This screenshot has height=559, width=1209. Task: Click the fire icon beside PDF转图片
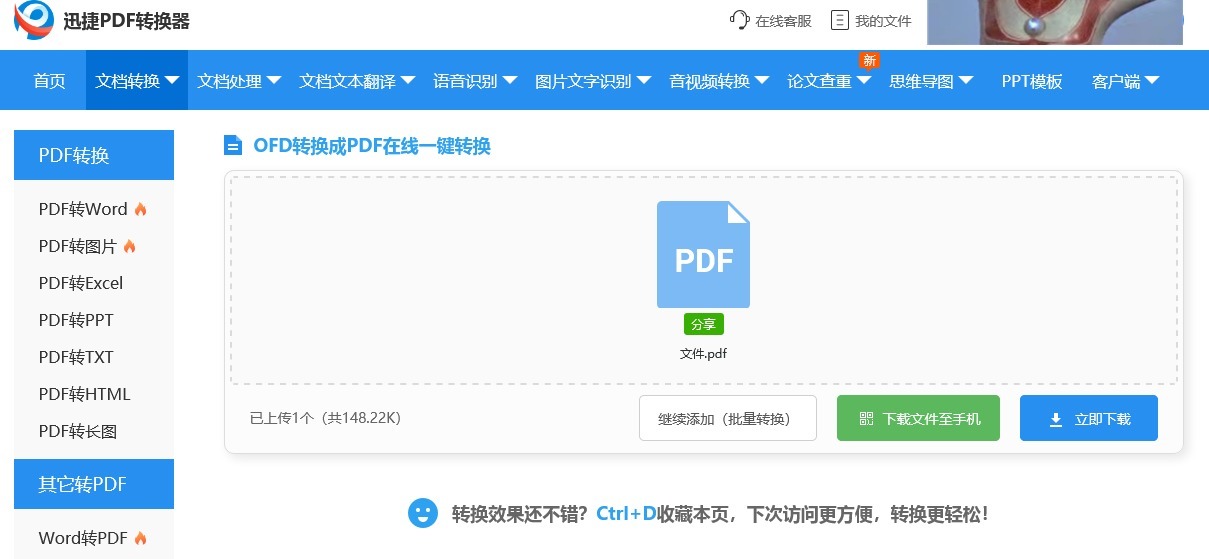tap(129, 246)
